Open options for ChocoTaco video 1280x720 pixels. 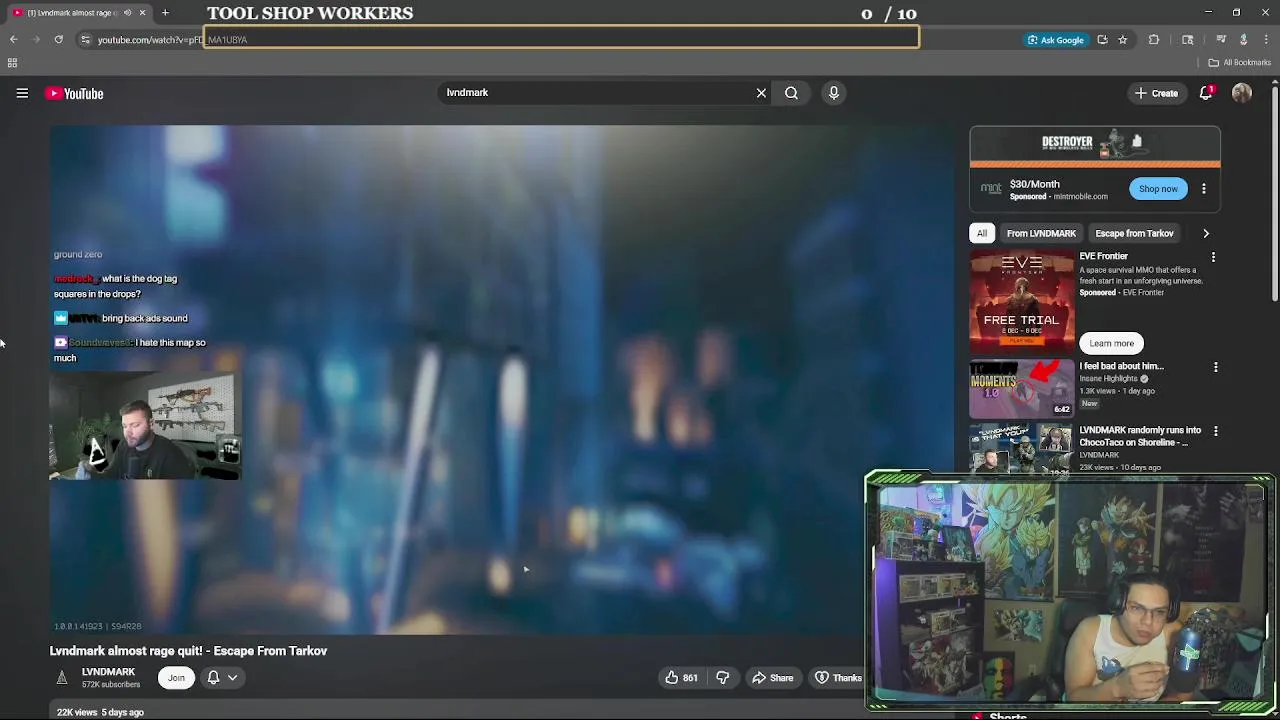point(1215,431)
